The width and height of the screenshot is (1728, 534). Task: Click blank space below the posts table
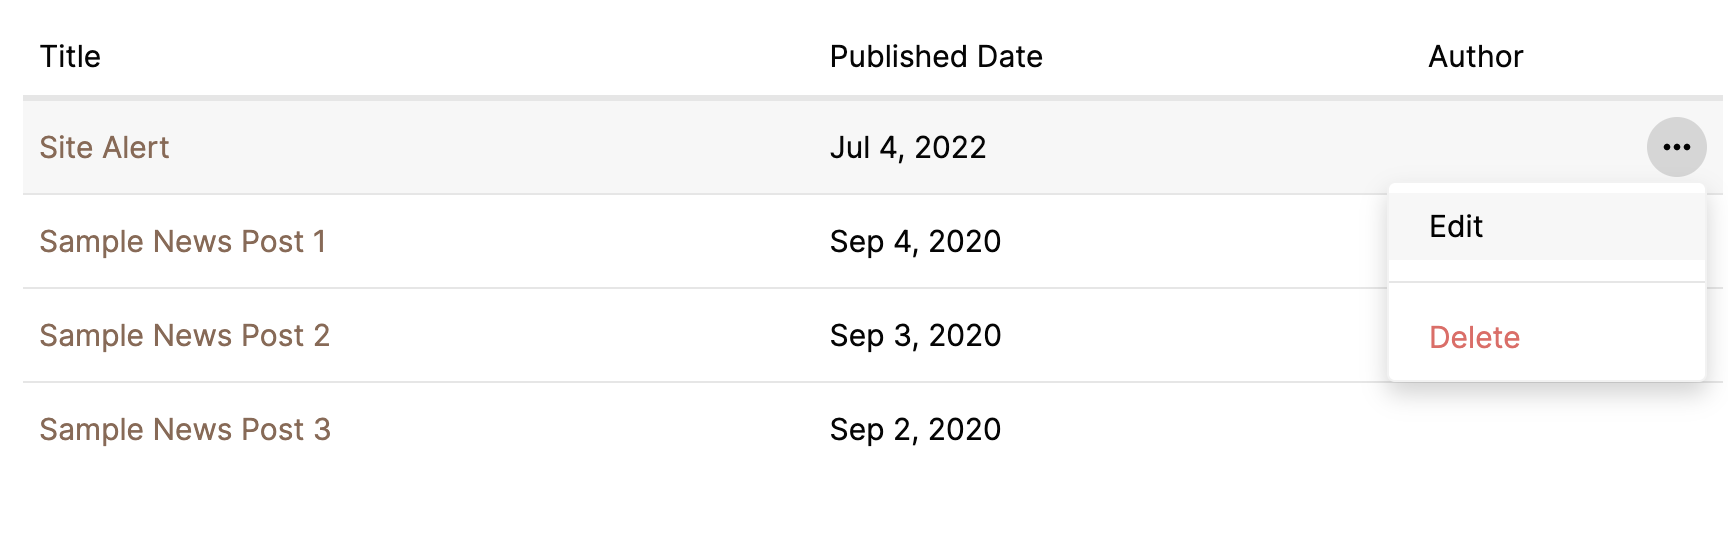pos(860,500)
